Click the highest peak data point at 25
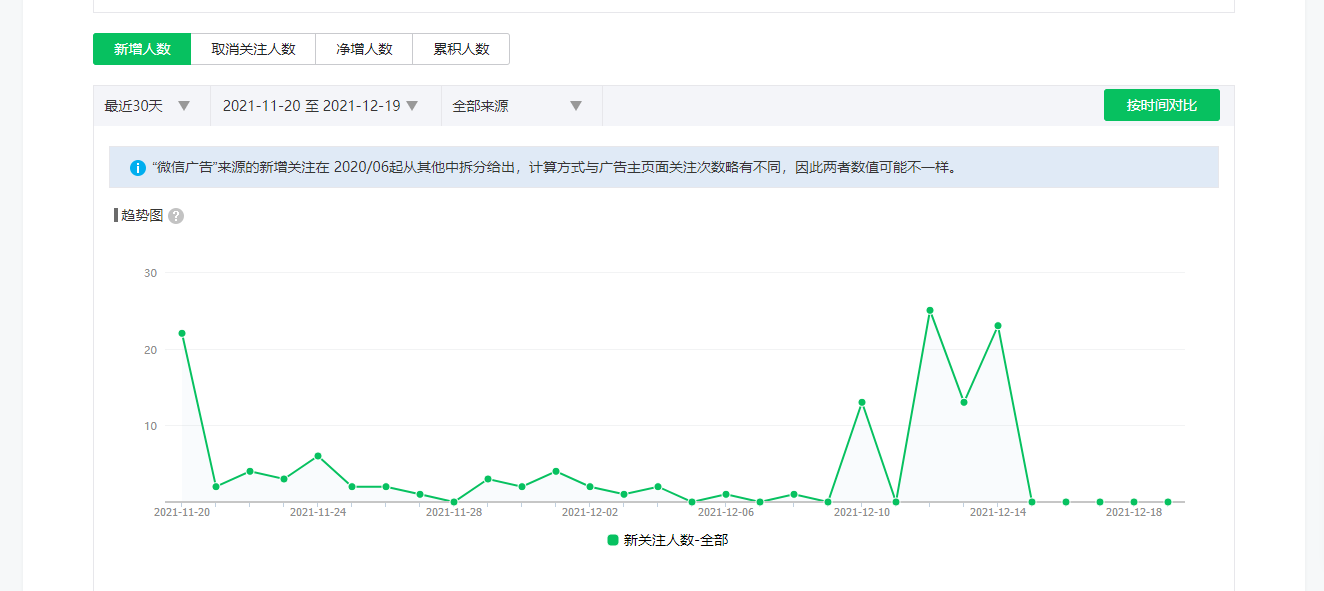Viewport: 1324px width, 591px height. [930, 310]
